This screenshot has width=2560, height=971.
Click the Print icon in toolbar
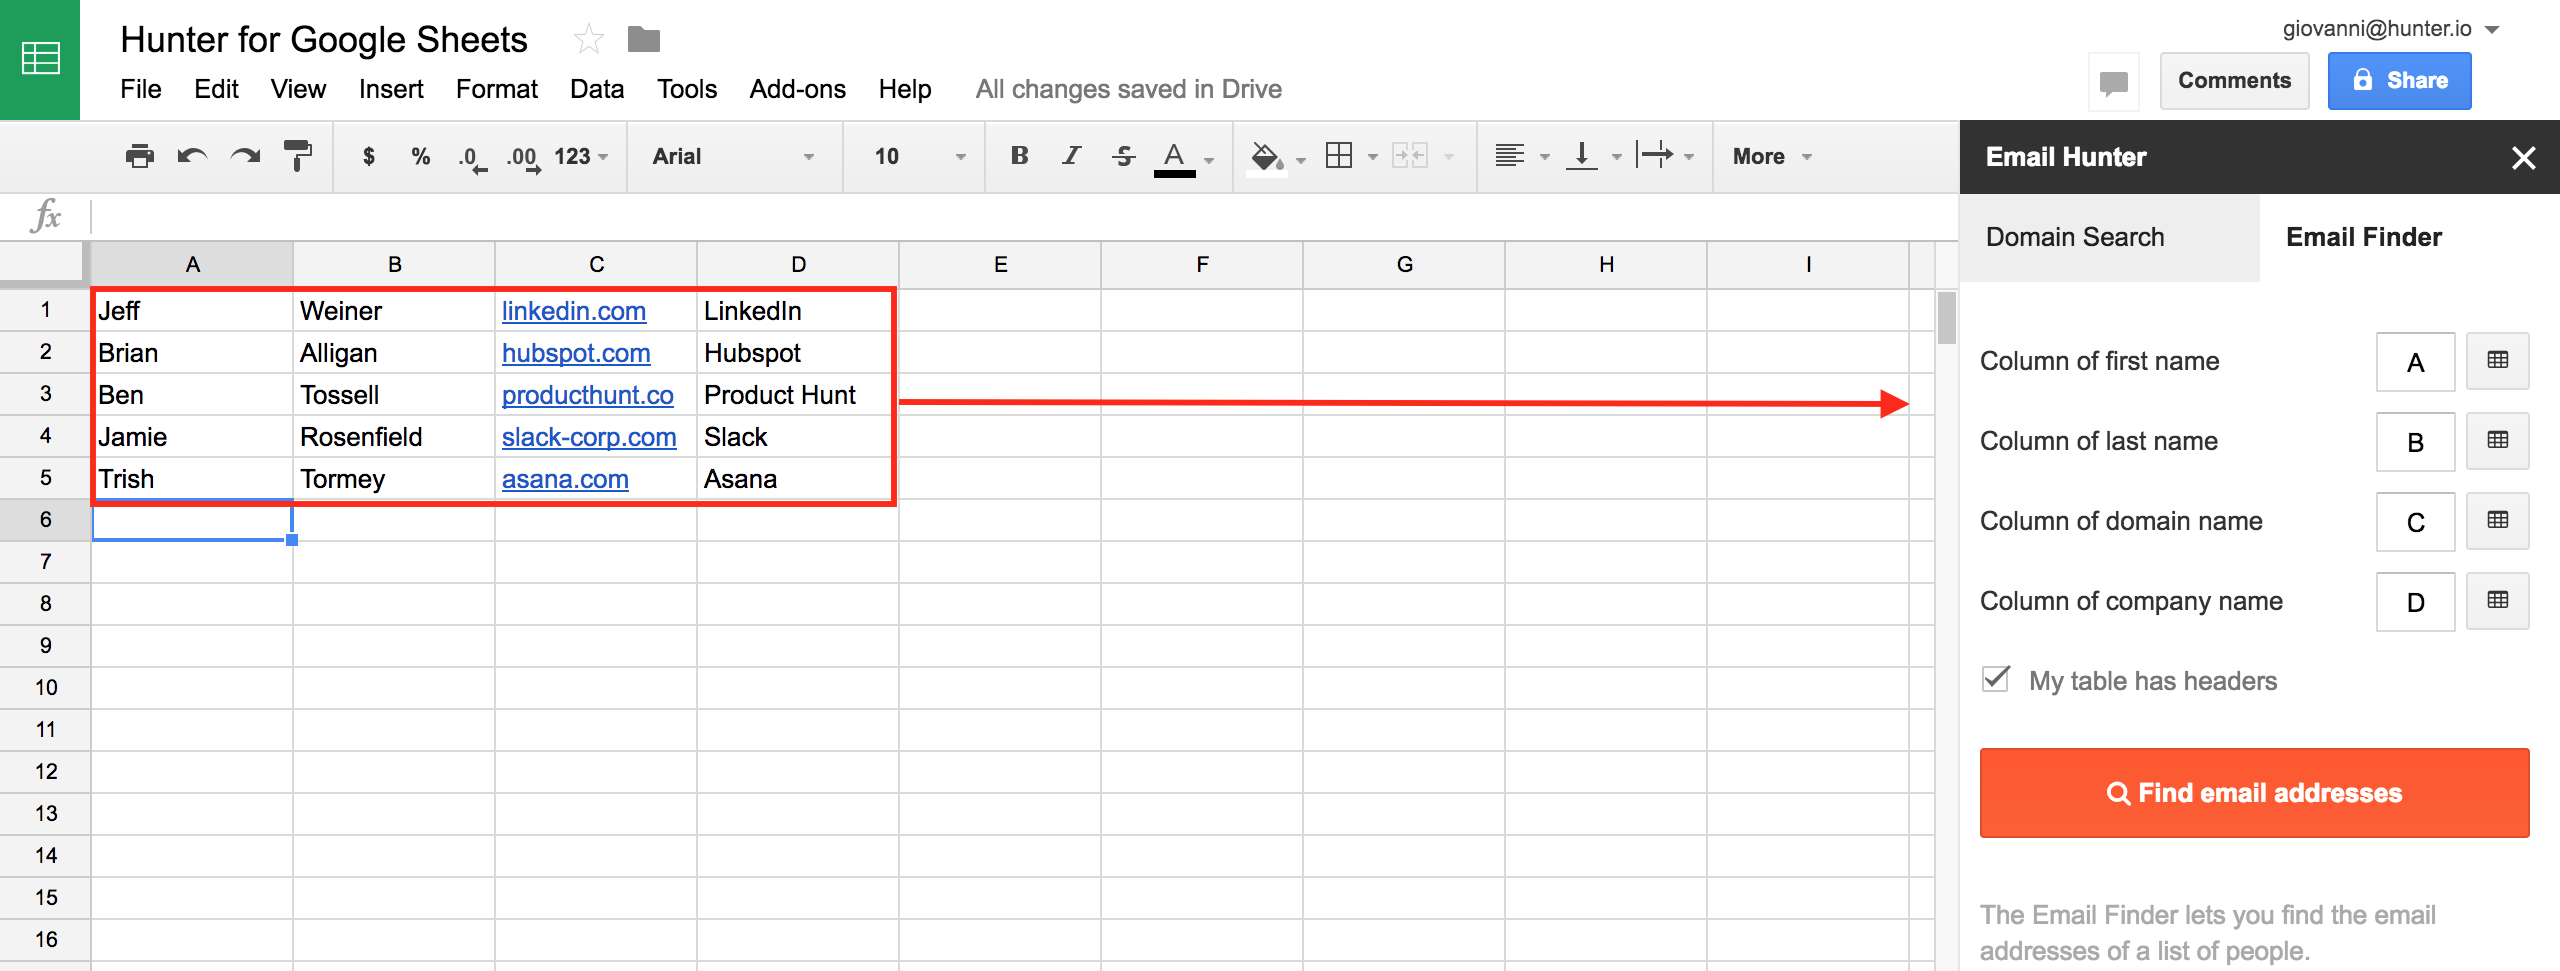[x=140, y=156]
